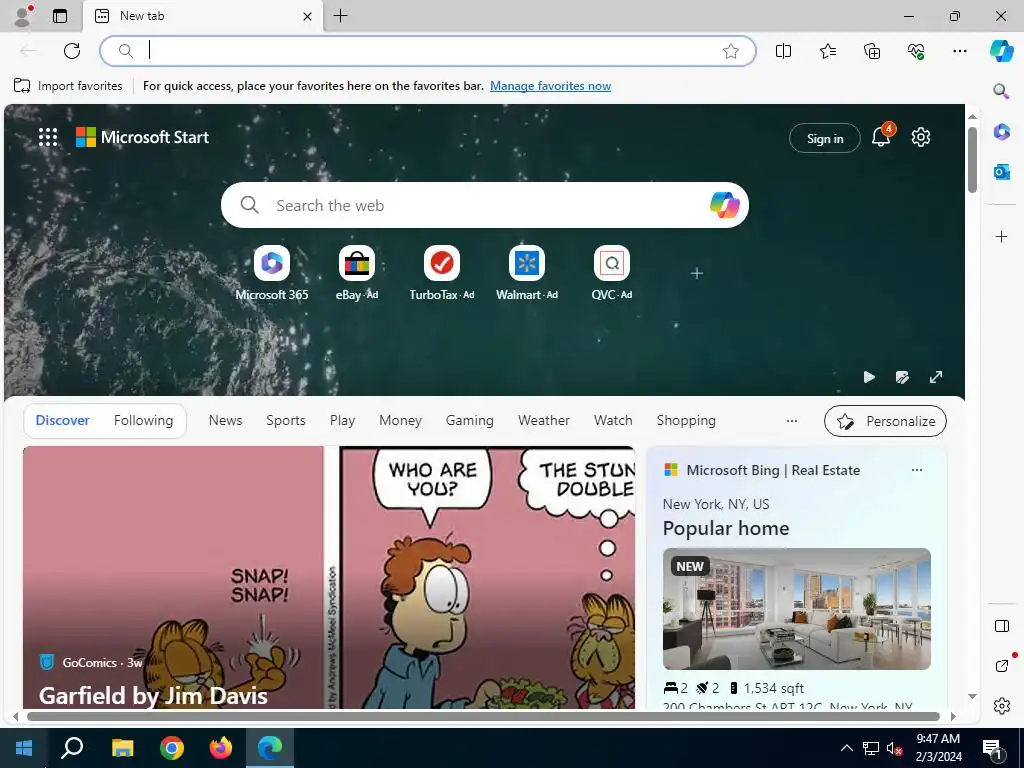1024x768 pixels.
Task: Open Settings and more ellipsis menu
Action: tap(959, 51)
